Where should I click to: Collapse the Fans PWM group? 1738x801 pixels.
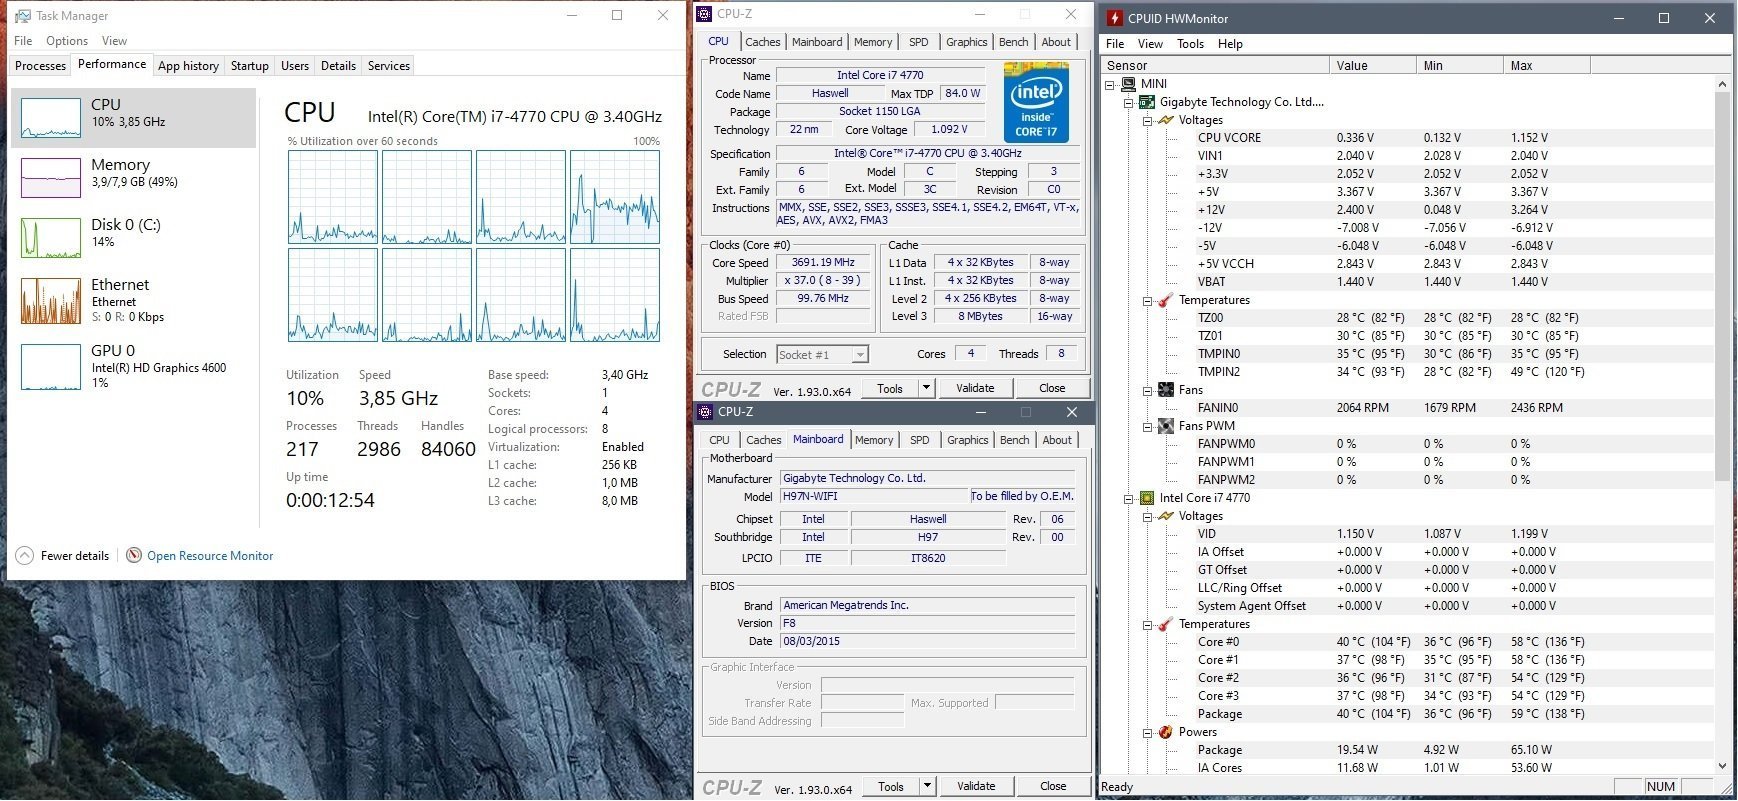pos(1148,426)
